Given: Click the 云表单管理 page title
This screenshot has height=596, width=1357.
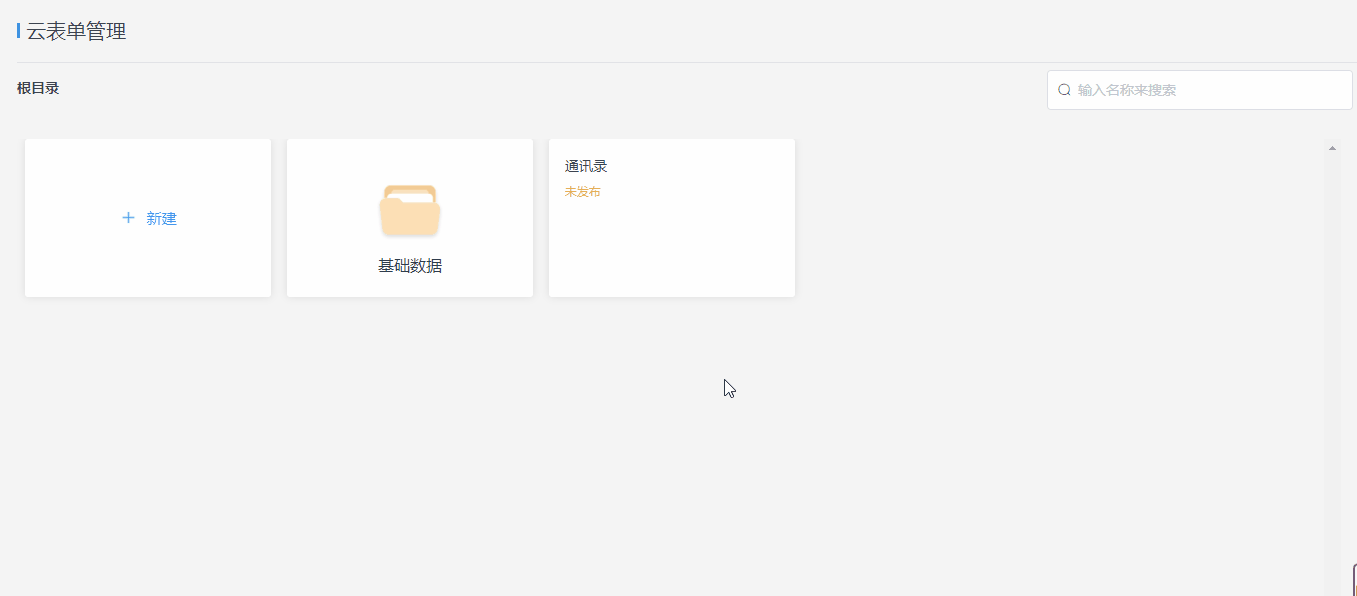Looking at the screenshot, I should pyautogui.click(x=76, y=32).
